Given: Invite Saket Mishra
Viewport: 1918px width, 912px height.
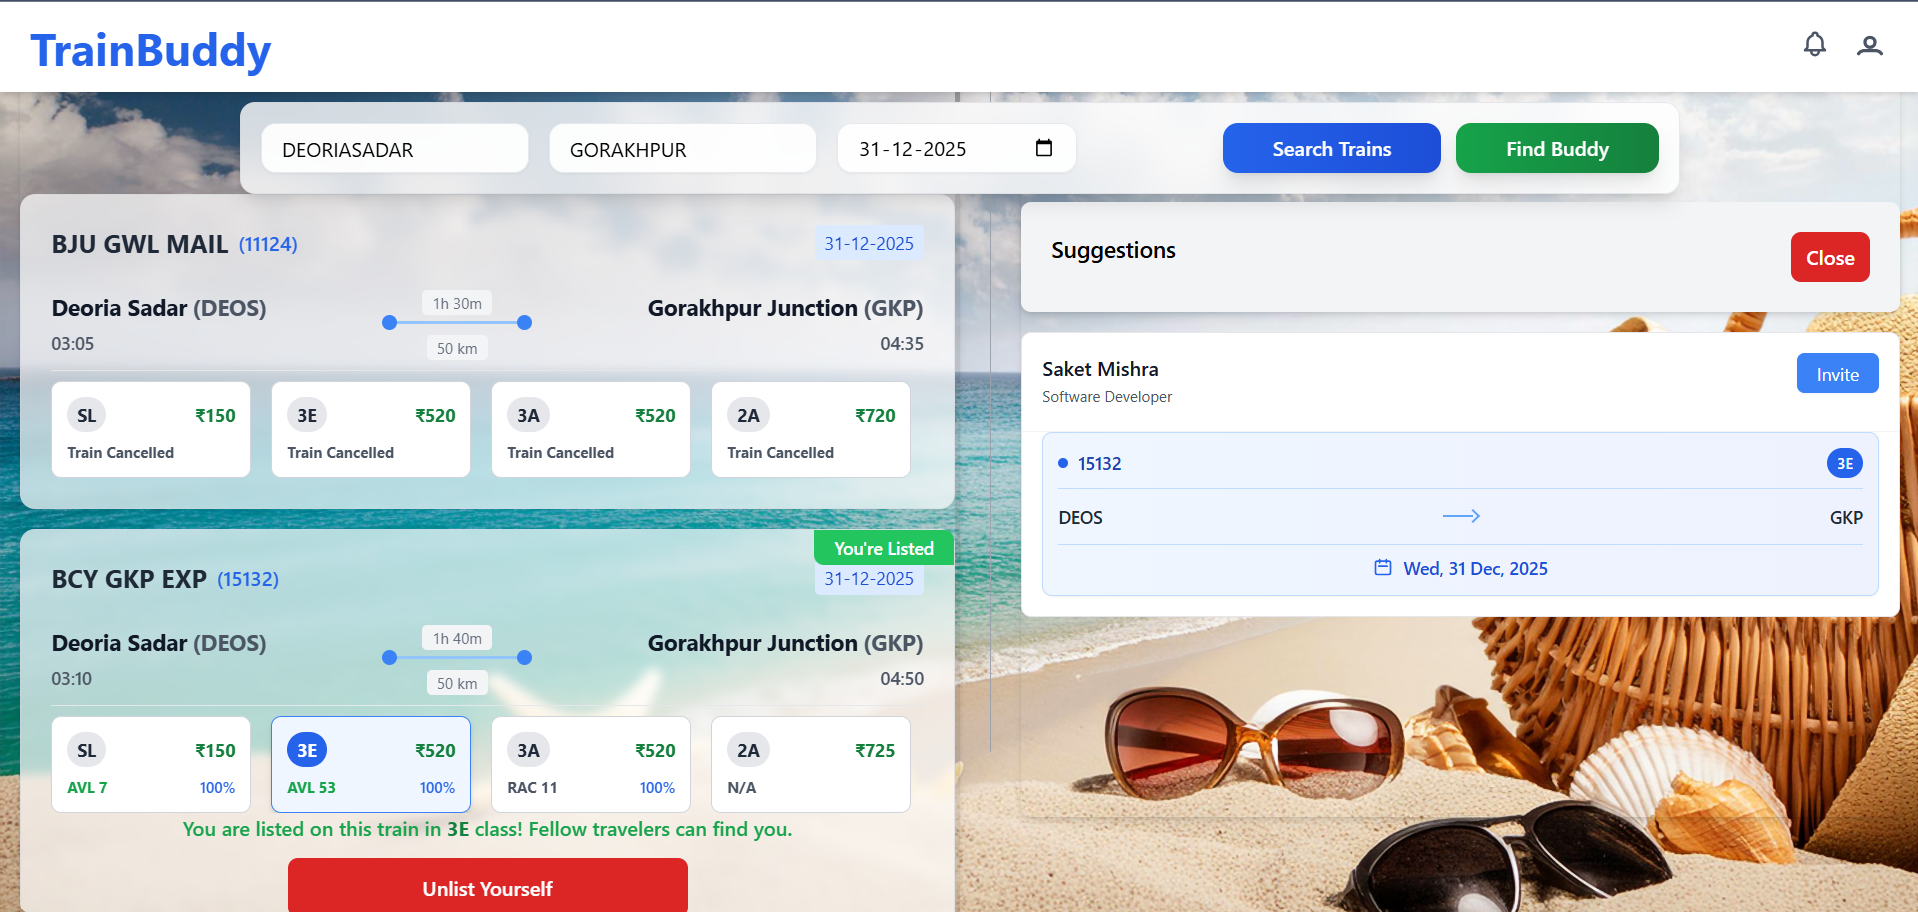Looking at the screenshot, I should [x=1837, y=374].
